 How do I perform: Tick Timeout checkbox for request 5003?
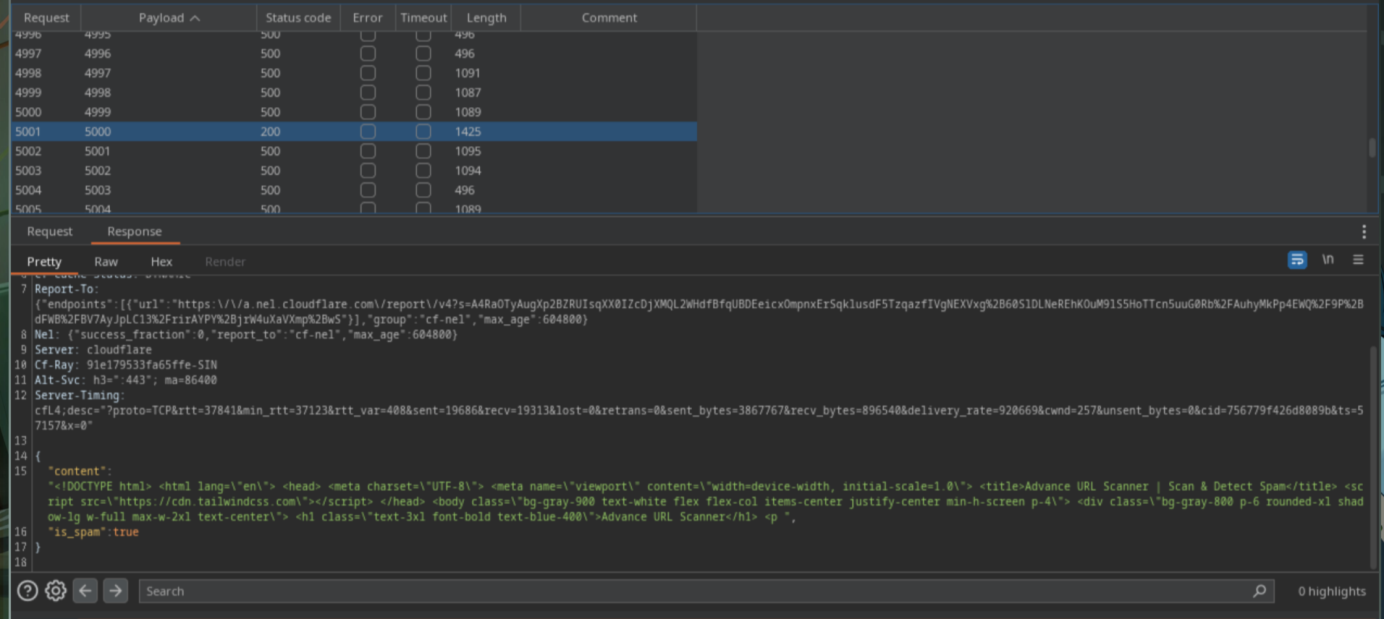[423, 170]
